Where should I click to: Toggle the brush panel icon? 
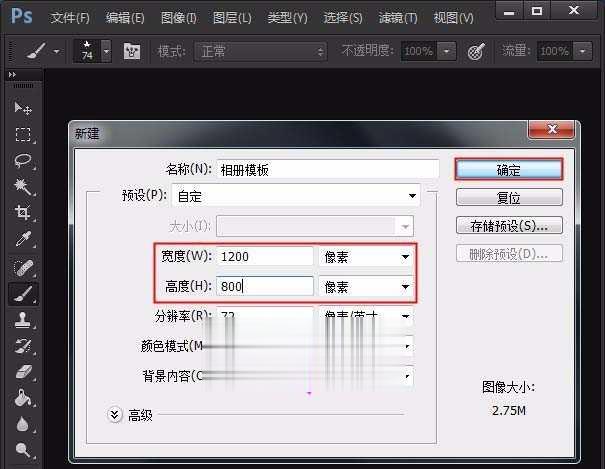pos(132,51)
